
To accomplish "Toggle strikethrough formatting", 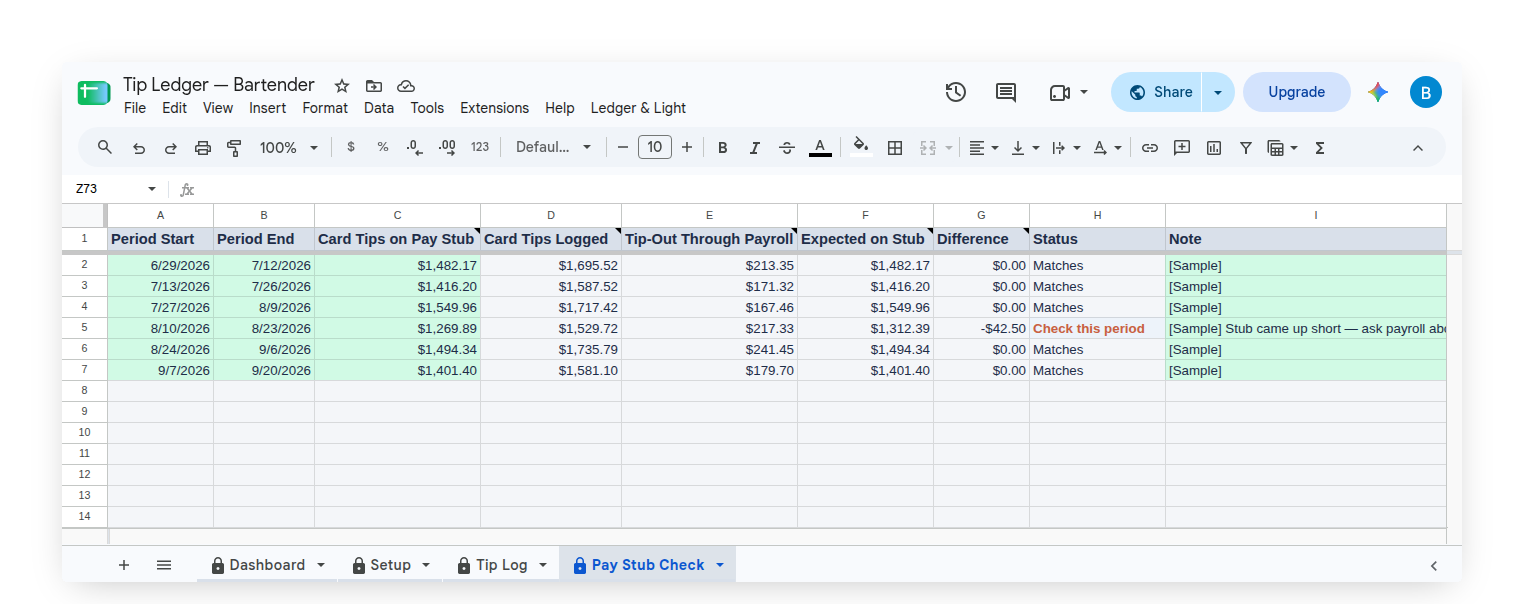I will click(x=787, y=148).
